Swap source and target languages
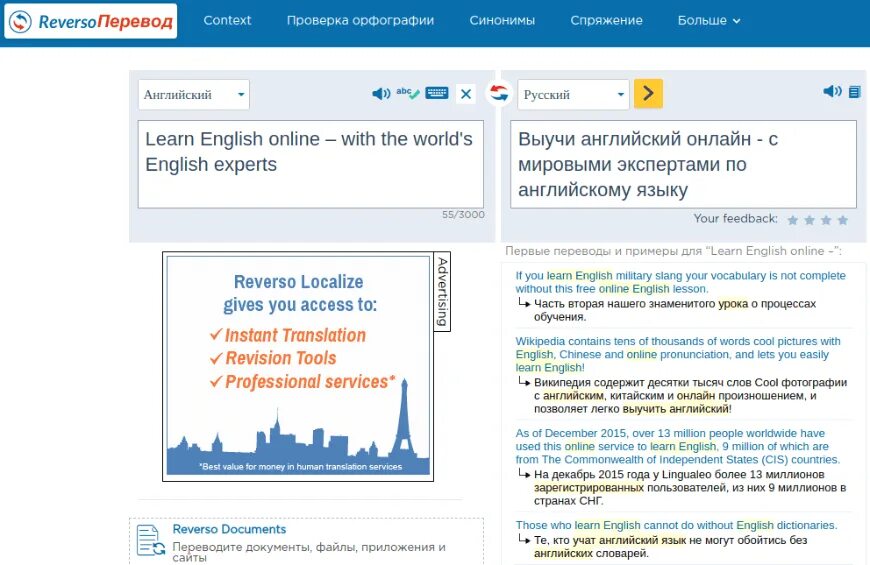The width and height of the screenshot is (870, 565). tap(498, 93)
